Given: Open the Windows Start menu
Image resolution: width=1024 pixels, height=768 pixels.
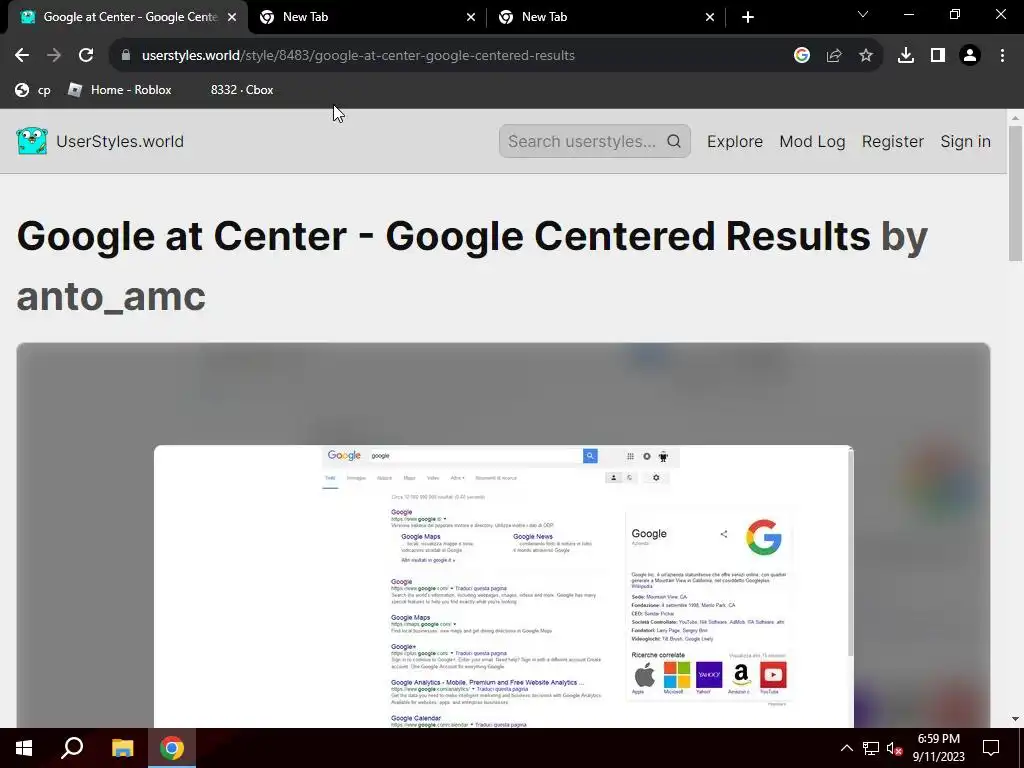Looking at the screenshot, I should pos(24,748).
